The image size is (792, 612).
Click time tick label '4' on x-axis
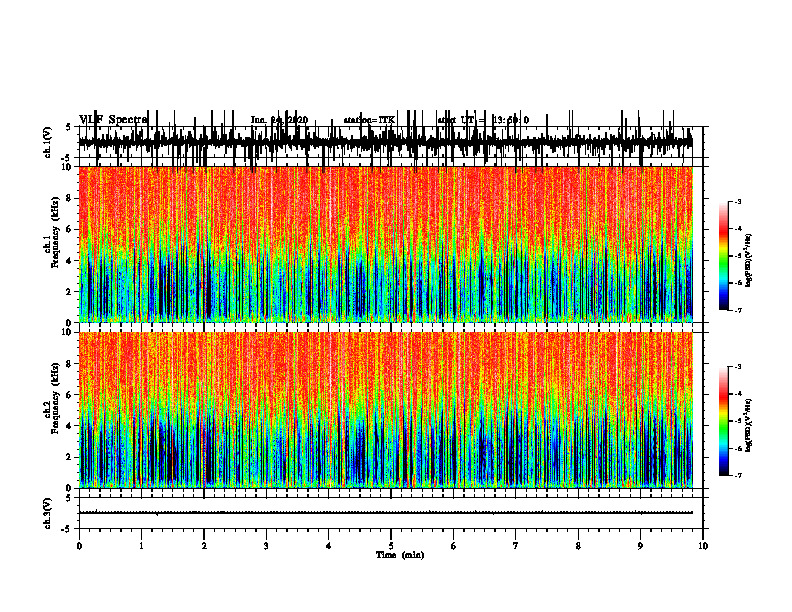[328, 546]
